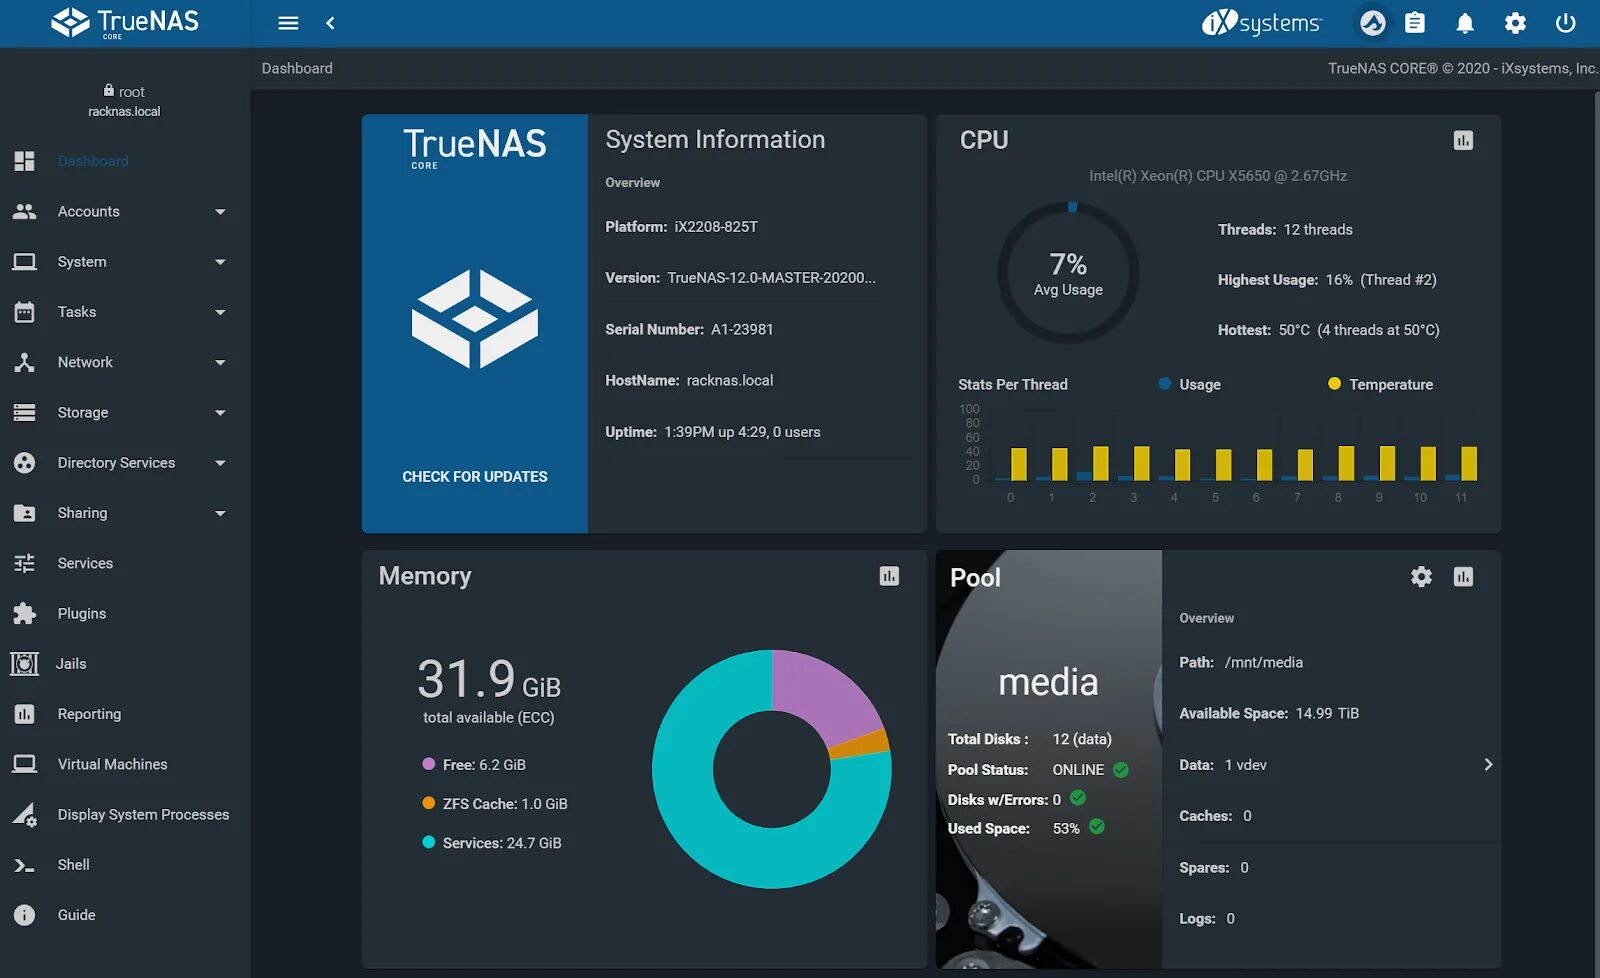Open Services menu item

tap(85, 563)
